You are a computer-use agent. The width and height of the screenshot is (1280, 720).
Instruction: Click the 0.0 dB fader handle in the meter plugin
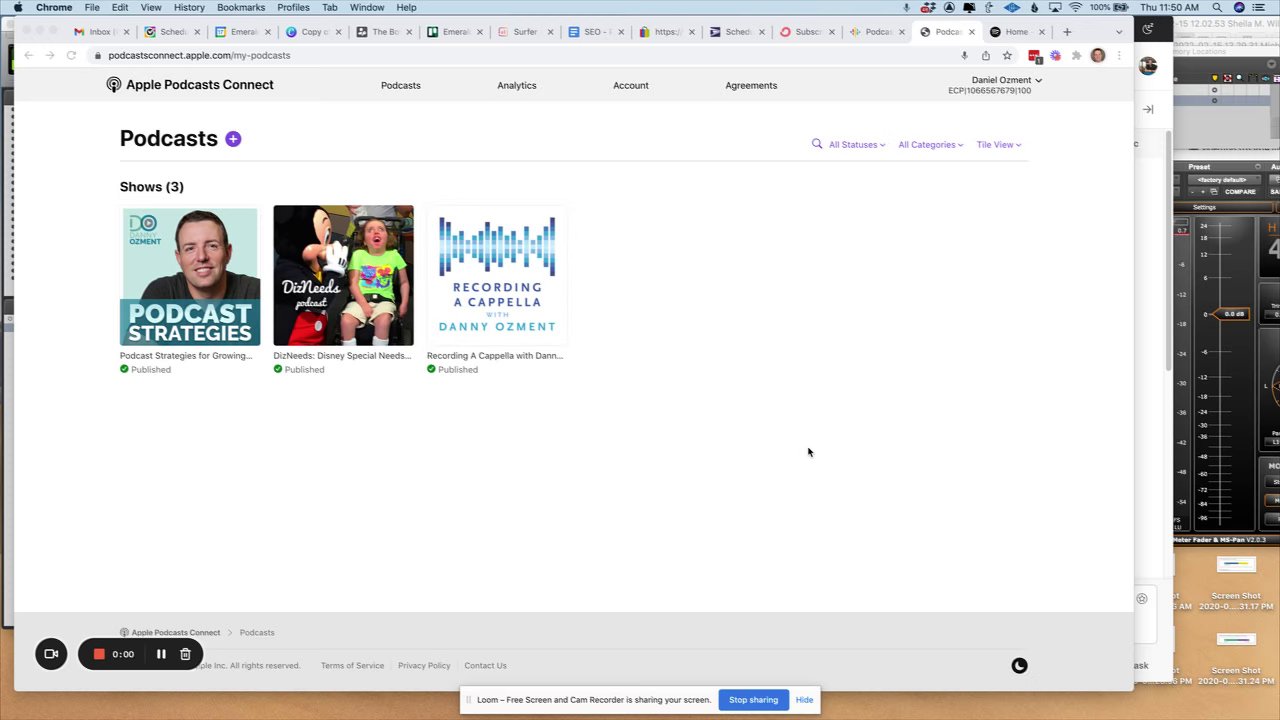click(1230, 314)
